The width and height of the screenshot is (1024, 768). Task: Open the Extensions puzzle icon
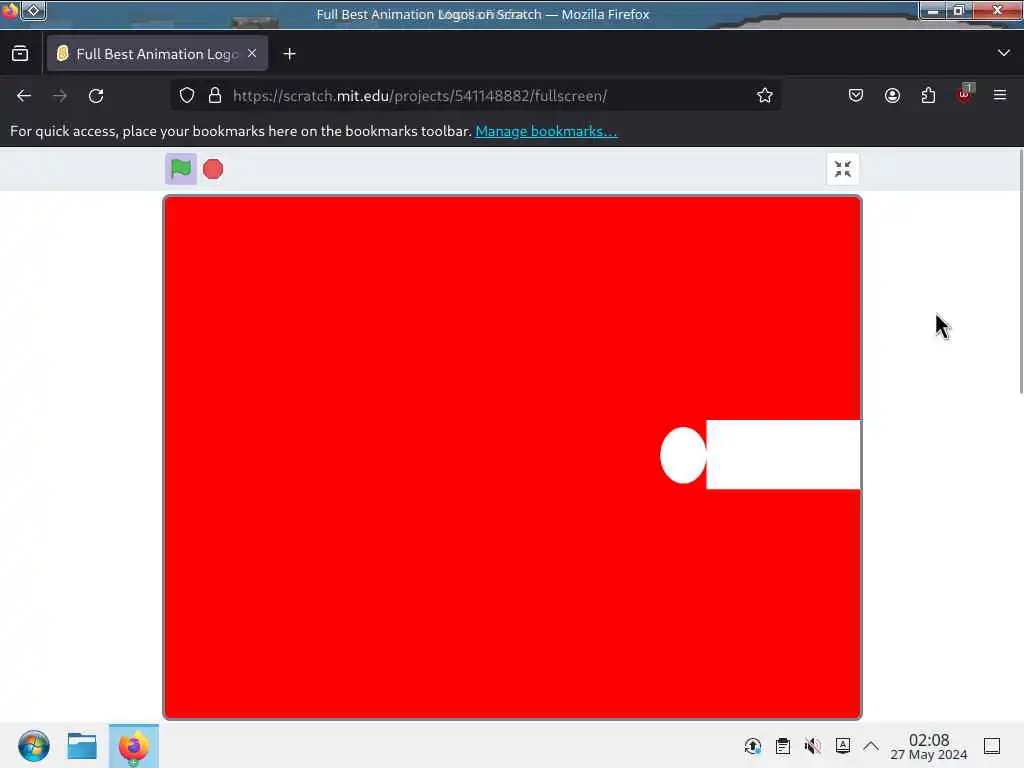coord(928,95)
